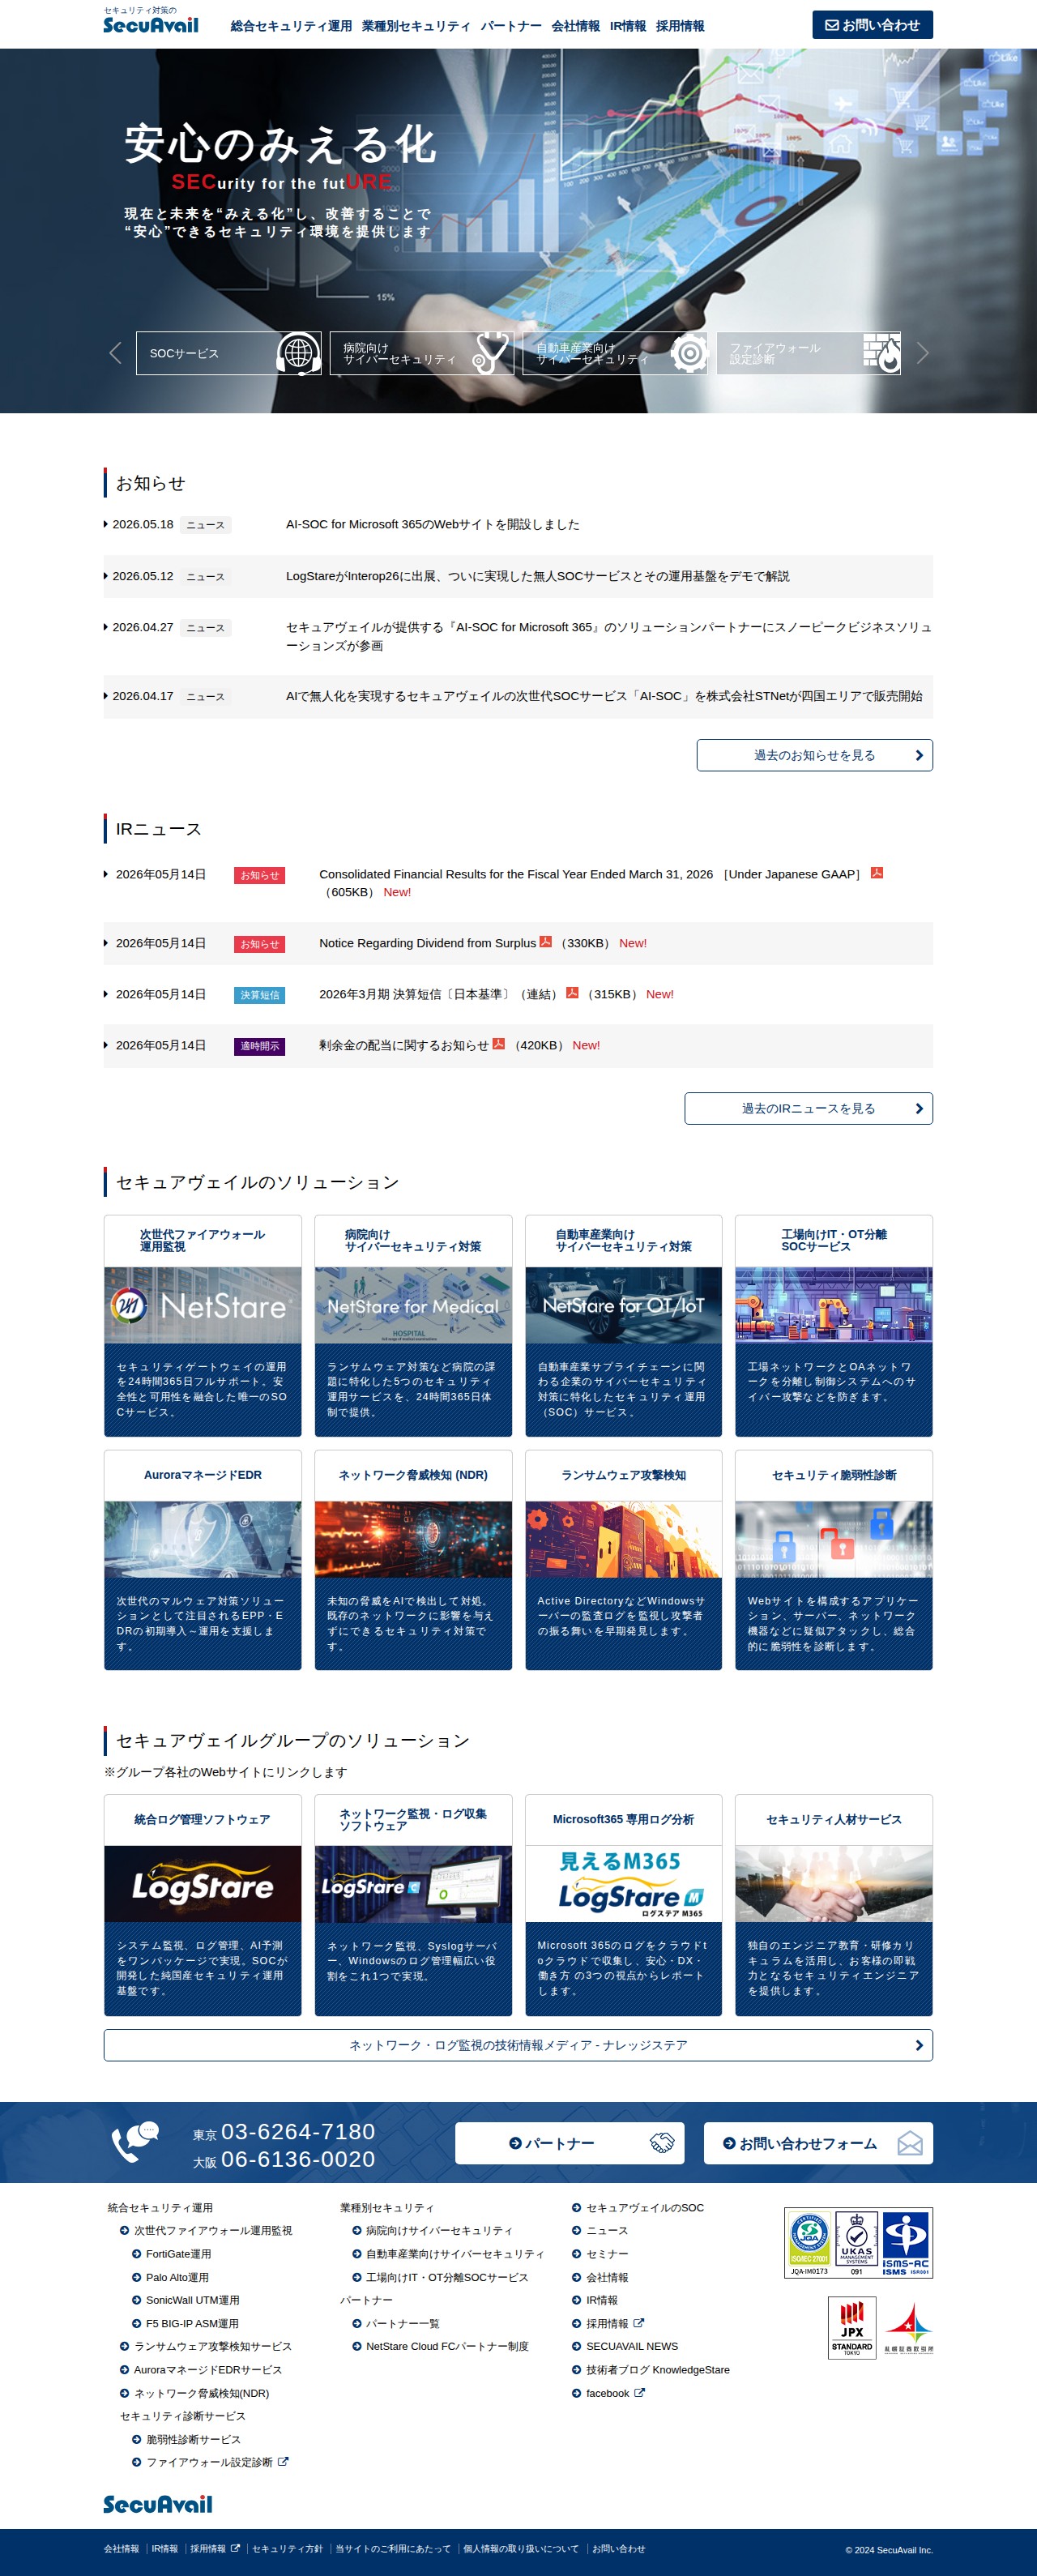Click the JPX Standard Tokyo logo

[x=852, y=2327]
